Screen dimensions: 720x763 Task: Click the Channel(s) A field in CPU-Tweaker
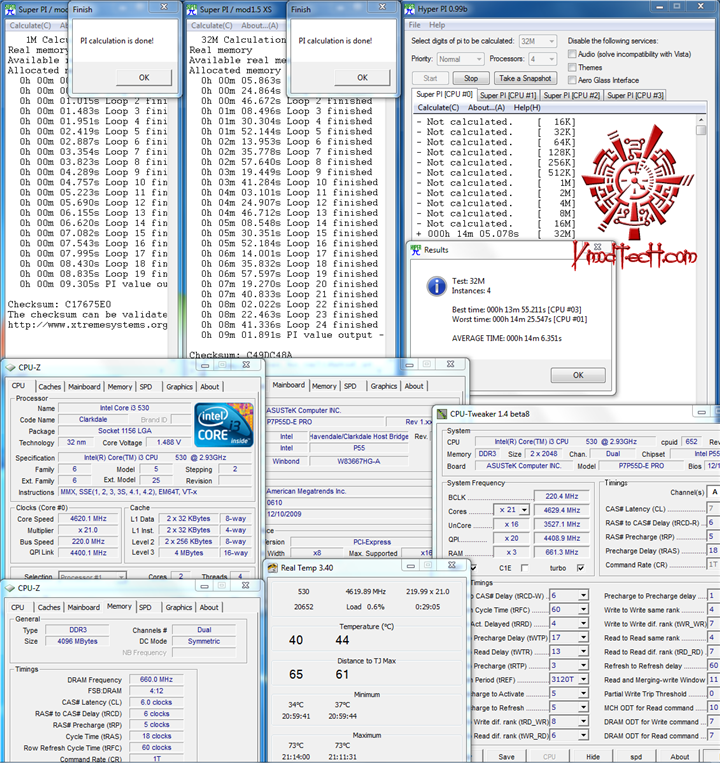pyautogui.click(x=714, y=492)
